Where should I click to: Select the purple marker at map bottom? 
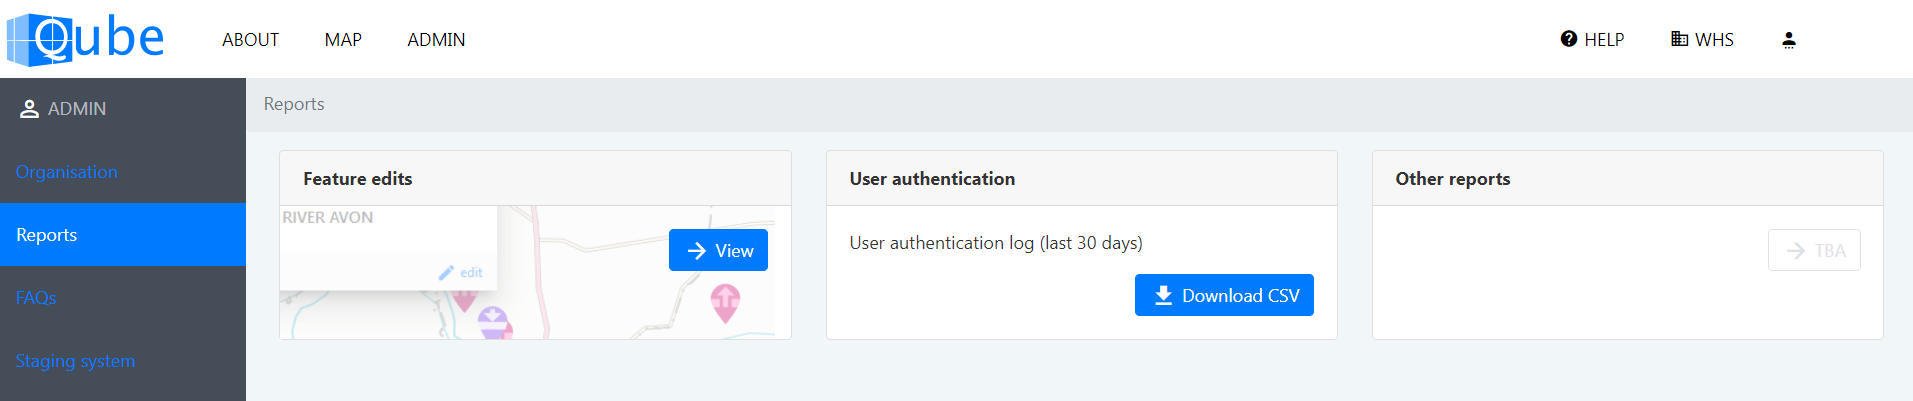coord(493,322)
